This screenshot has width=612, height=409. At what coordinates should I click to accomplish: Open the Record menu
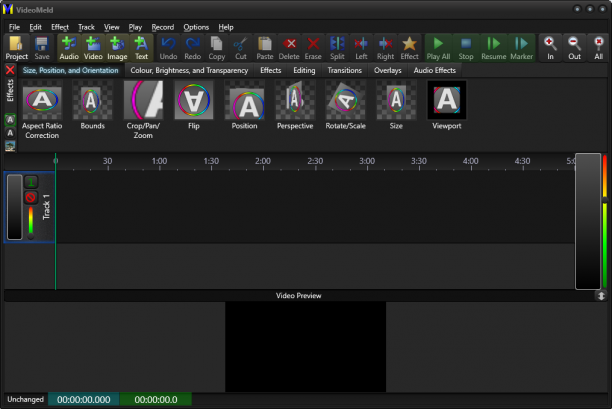pos(163,27)
